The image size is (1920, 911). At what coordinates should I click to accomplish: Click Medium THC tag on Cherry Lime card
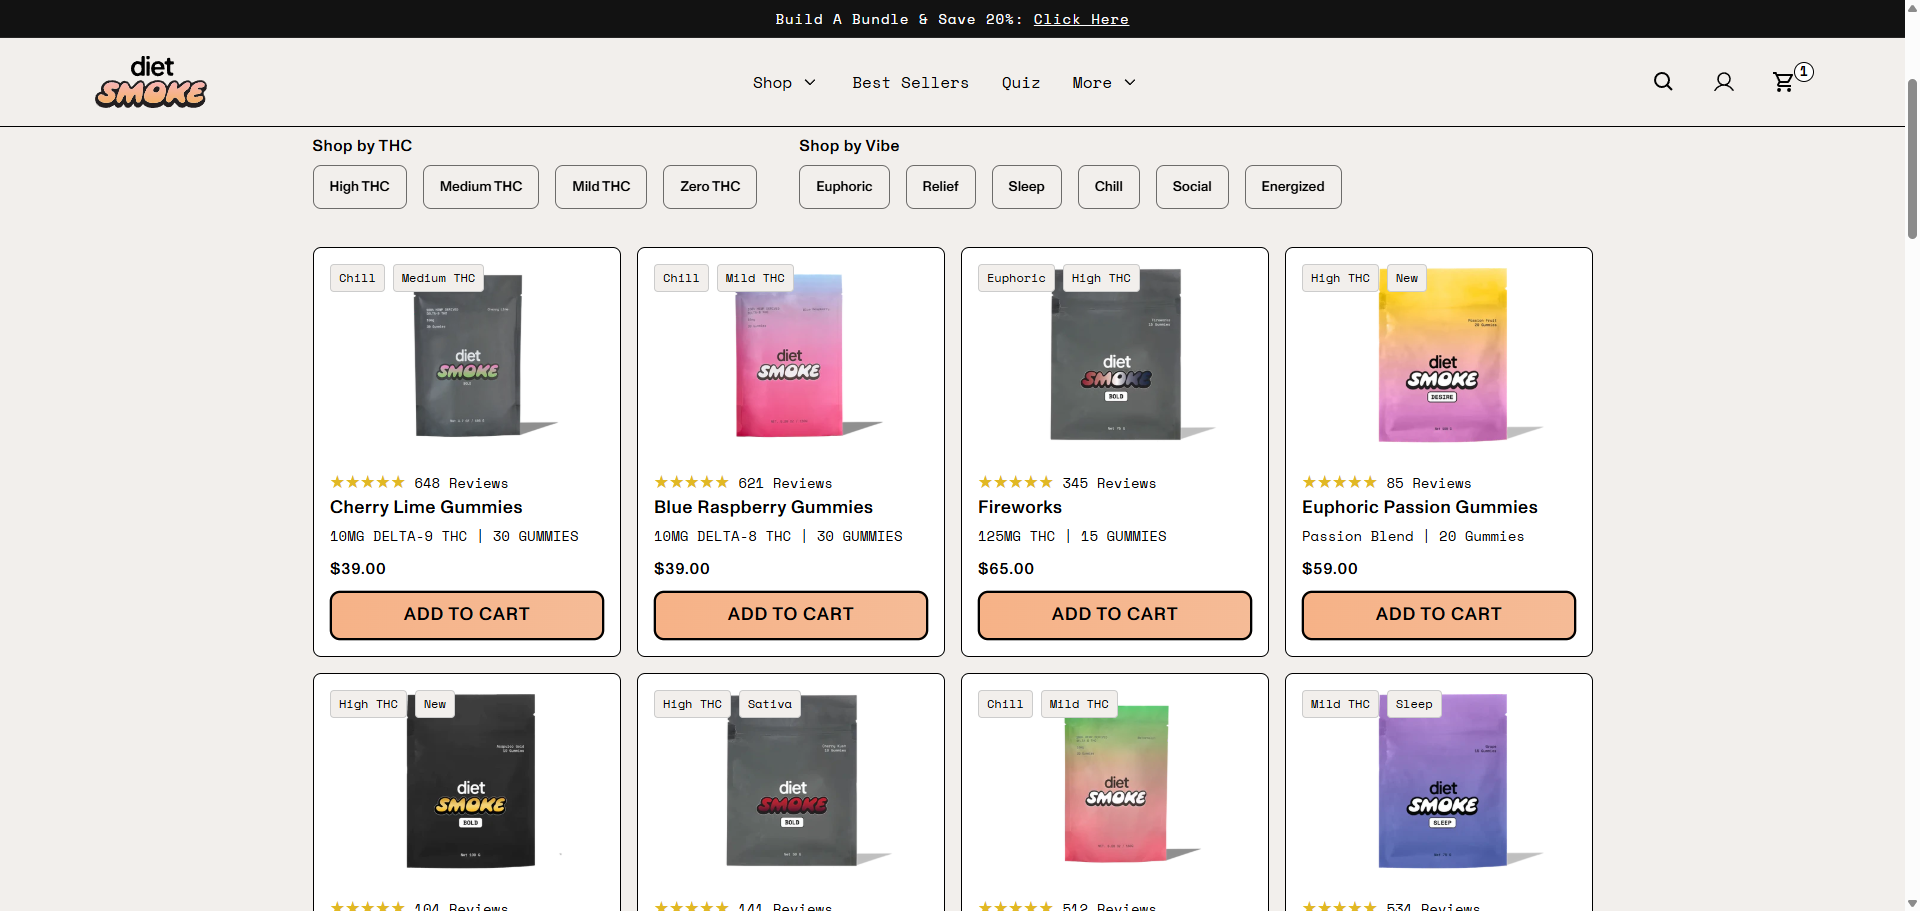(438, 279)
